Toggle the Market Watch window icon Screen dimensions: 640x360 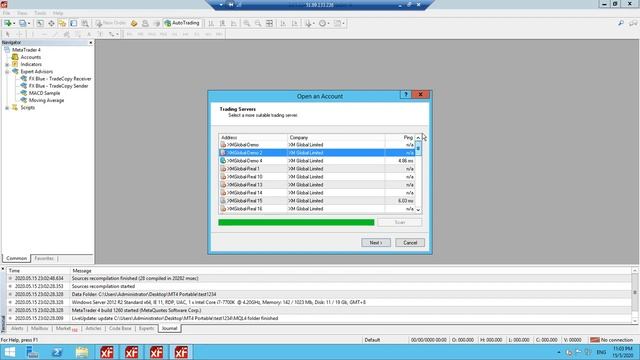point(40,23)
